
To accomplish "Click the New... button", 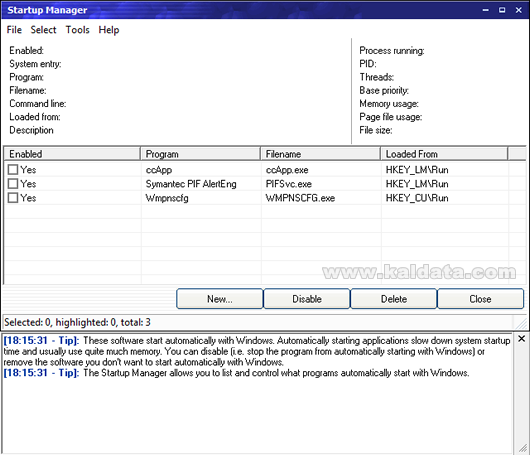I will coord(220,299).
